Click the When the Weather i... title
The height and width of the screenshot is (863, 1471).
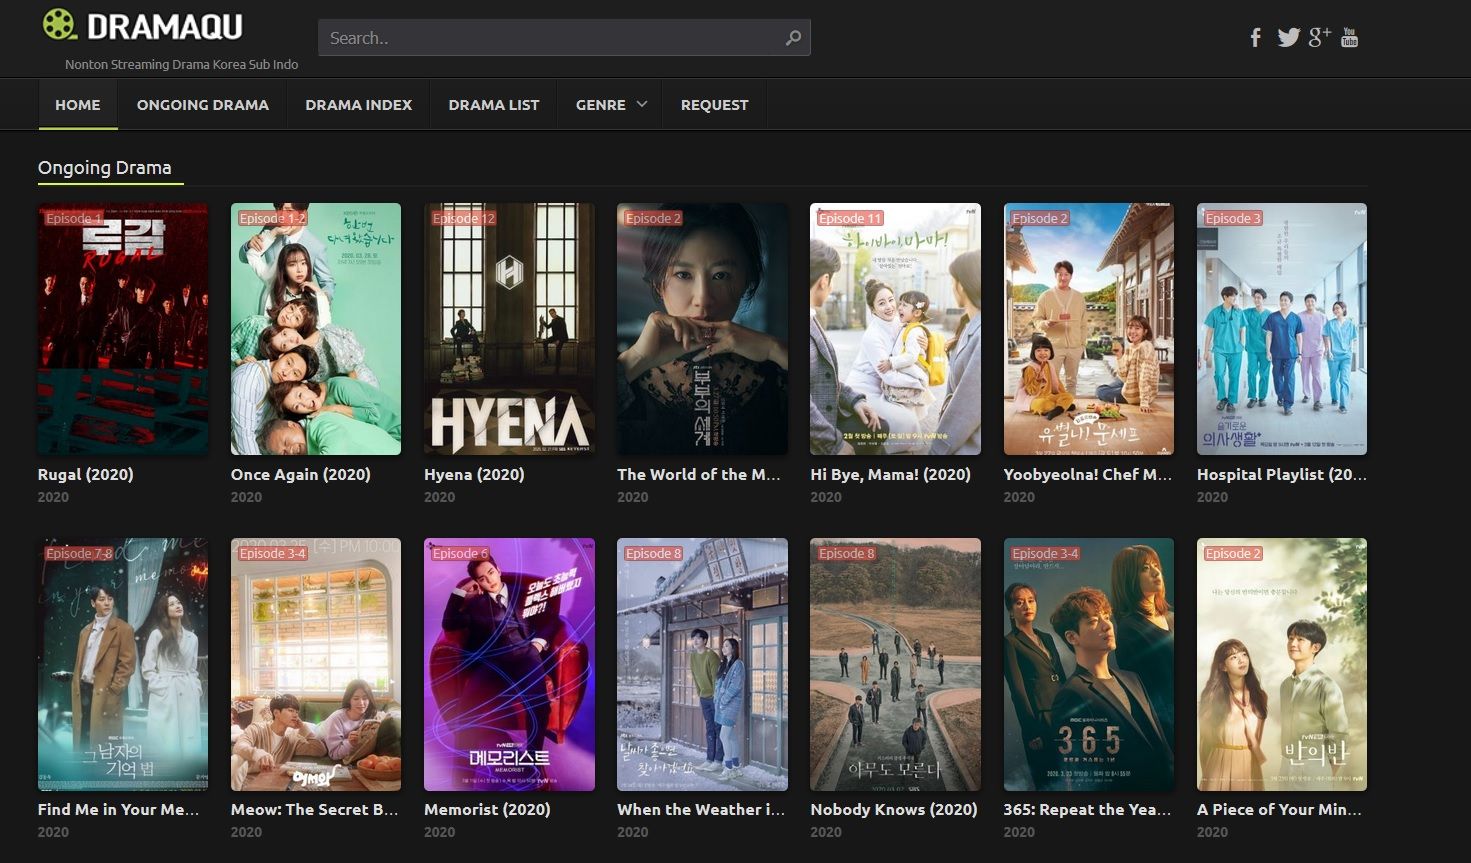coord(701,809)
